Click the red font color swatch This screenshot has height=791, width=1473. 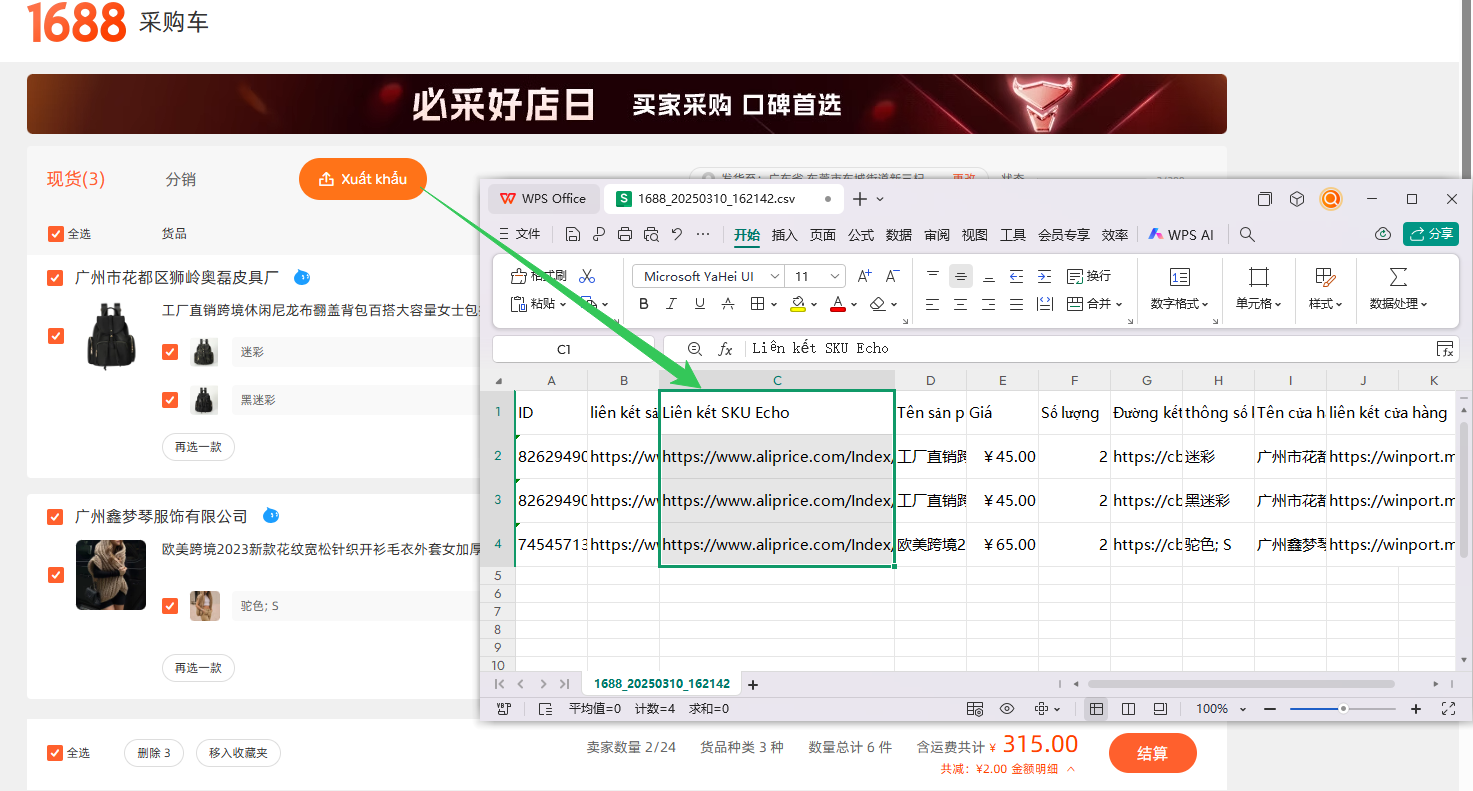click(x=838, y=304)
